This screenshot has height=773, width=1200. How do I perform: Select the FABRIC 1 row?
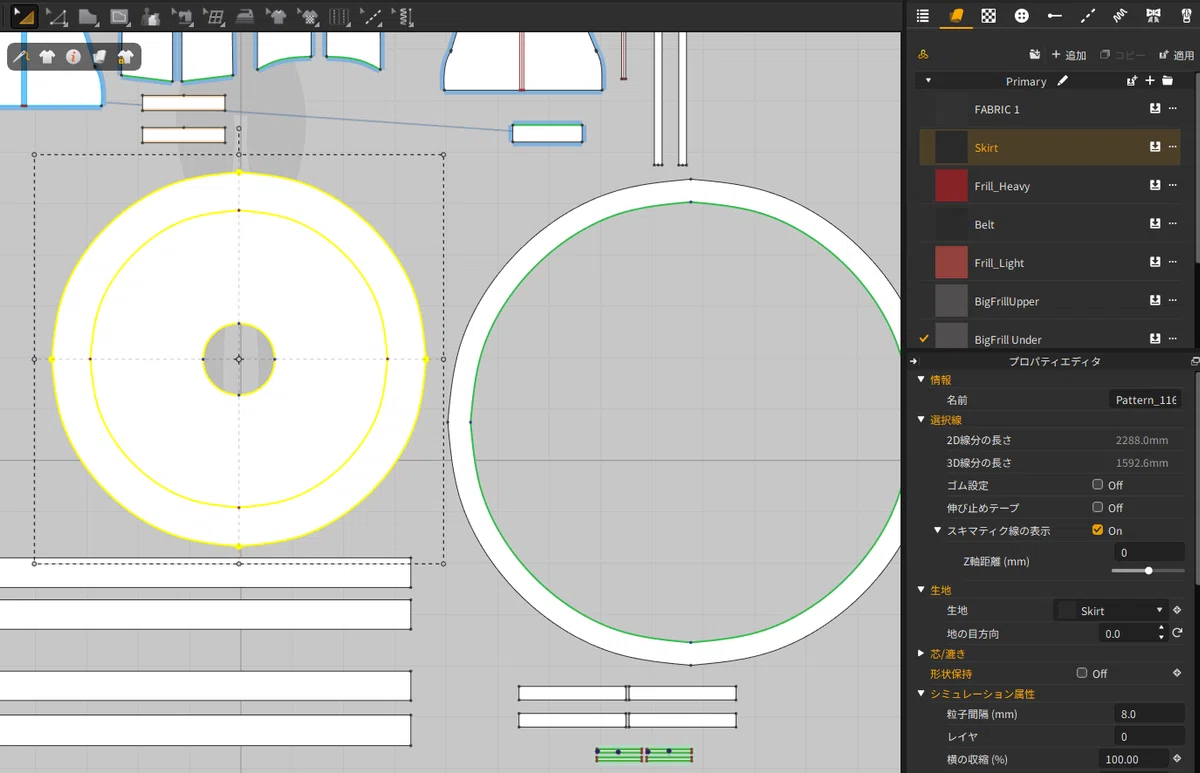tap(1049, 109)
